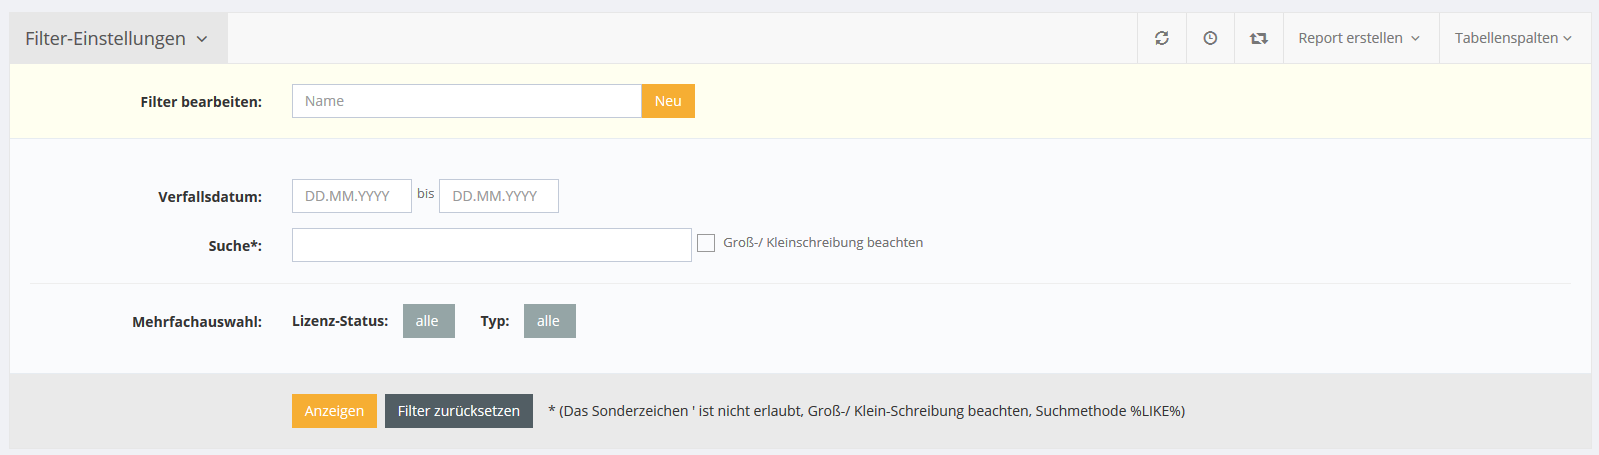
Task: Click into the Suche text field
Action: 491,245
